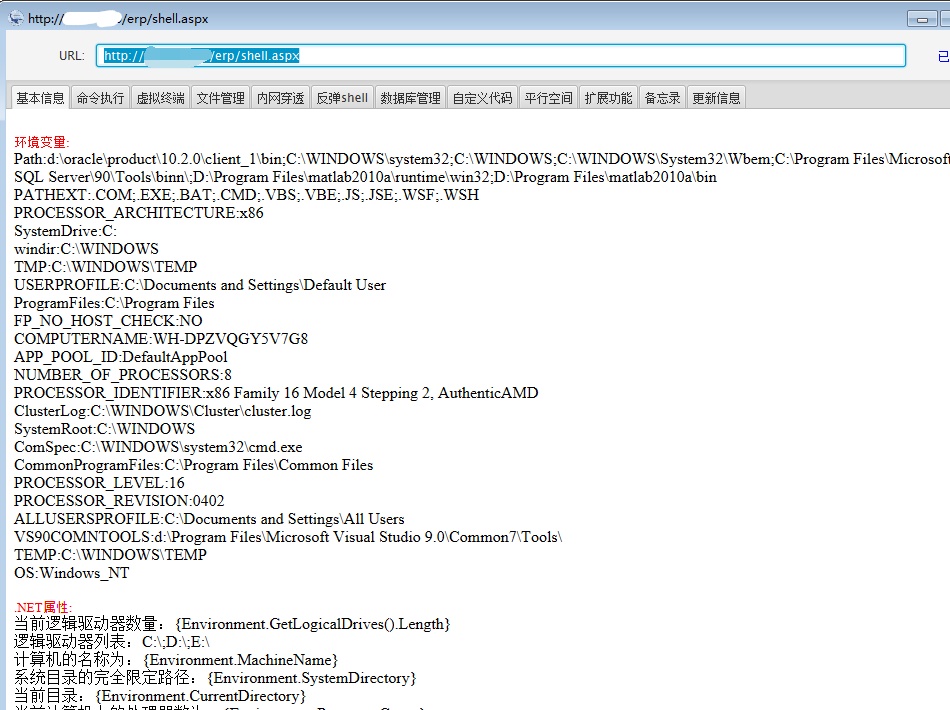Switch to the 基本信息 tab
Viewport: 950px width, 710px height.
(x=40, y=98)
